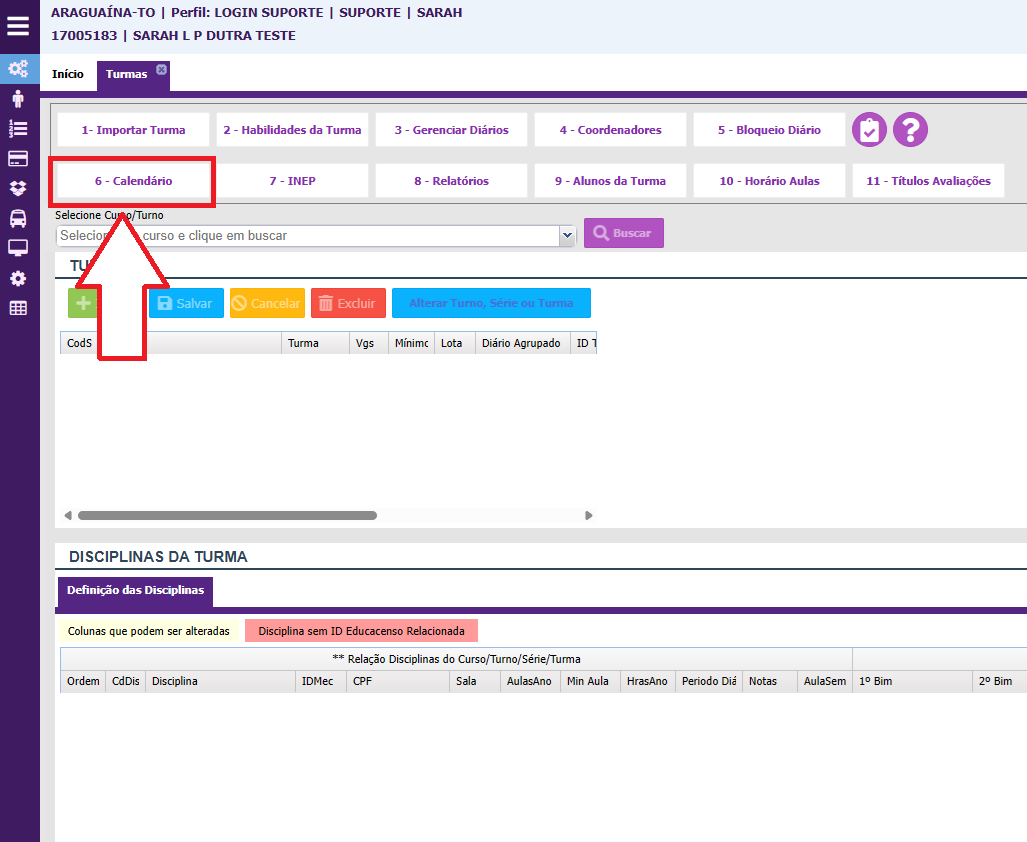Select the Definição das Disciplinas tab

point(135,591)
